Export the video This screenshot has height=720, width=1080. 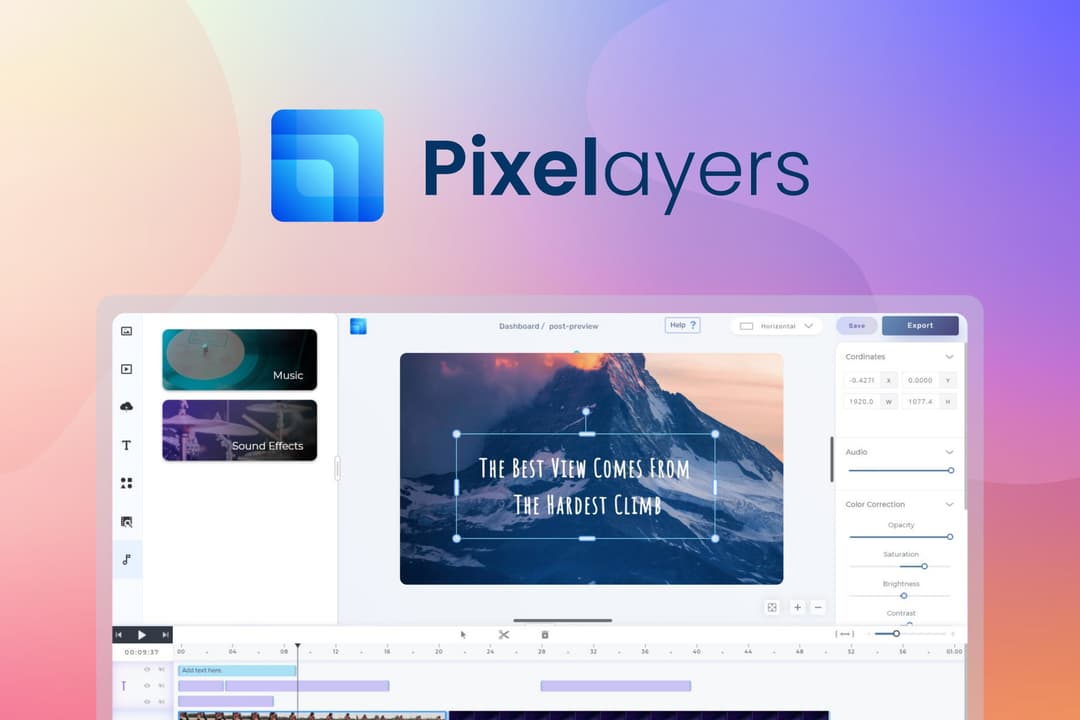click(920, 326)
